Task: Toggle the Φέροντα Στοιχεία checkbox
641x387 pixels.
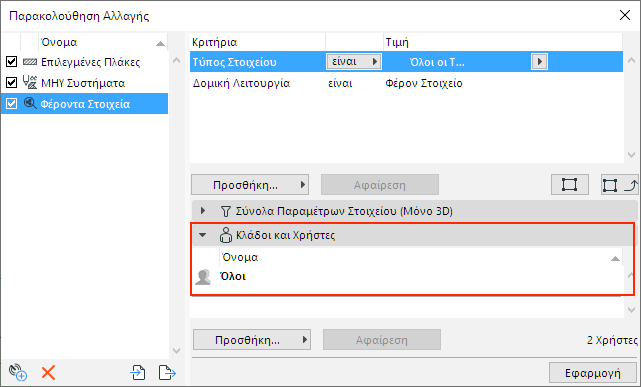Action: pos(11,103)
